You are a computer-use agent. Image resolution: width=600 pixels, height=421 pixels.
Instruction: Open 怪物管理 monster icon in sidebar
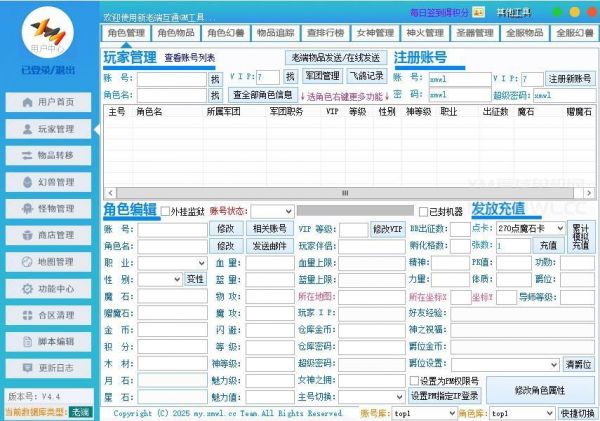(x=27, y=209)
